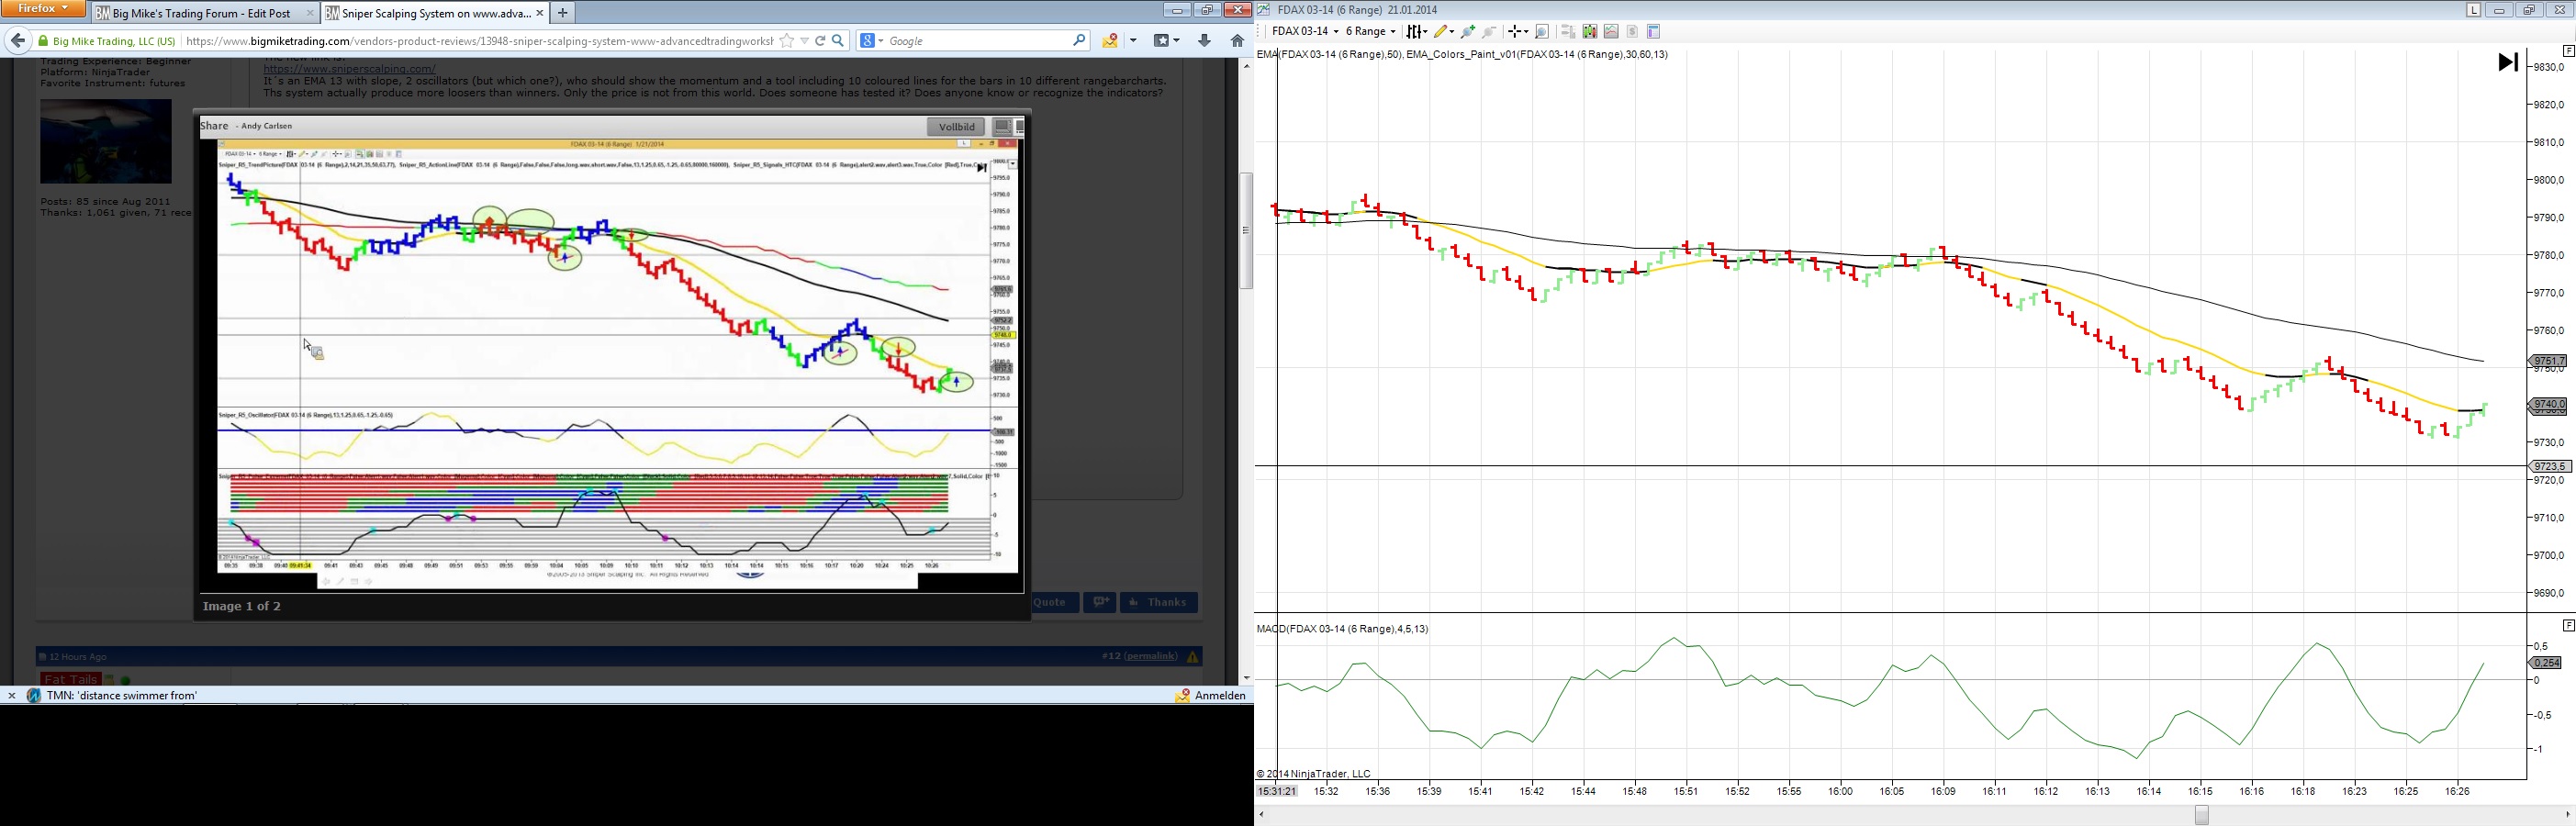Click the chart trader icon in NinjaTrader

coord(1567,32)
